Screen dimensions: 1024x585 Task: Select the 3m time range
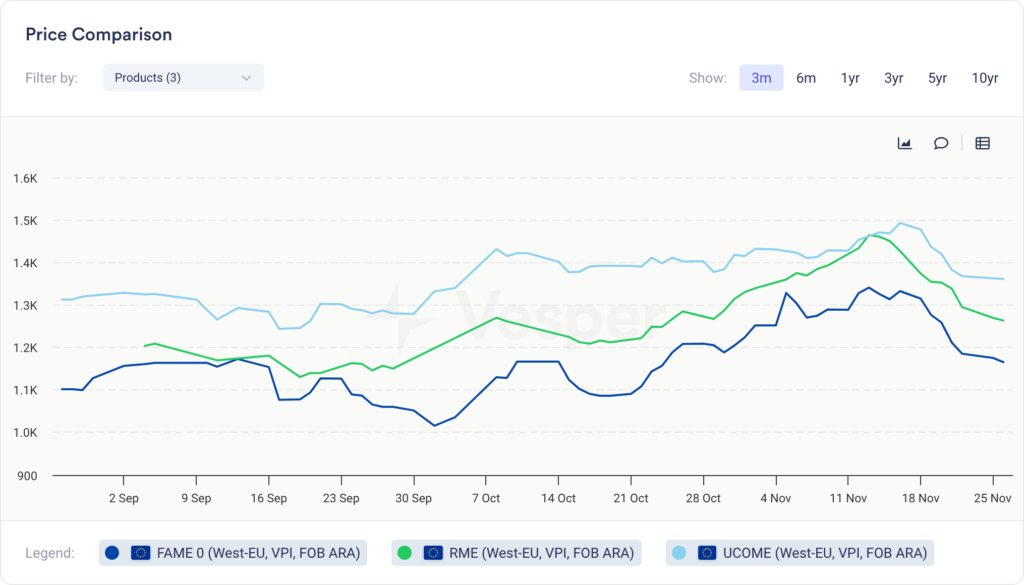[x=761, y=78]
